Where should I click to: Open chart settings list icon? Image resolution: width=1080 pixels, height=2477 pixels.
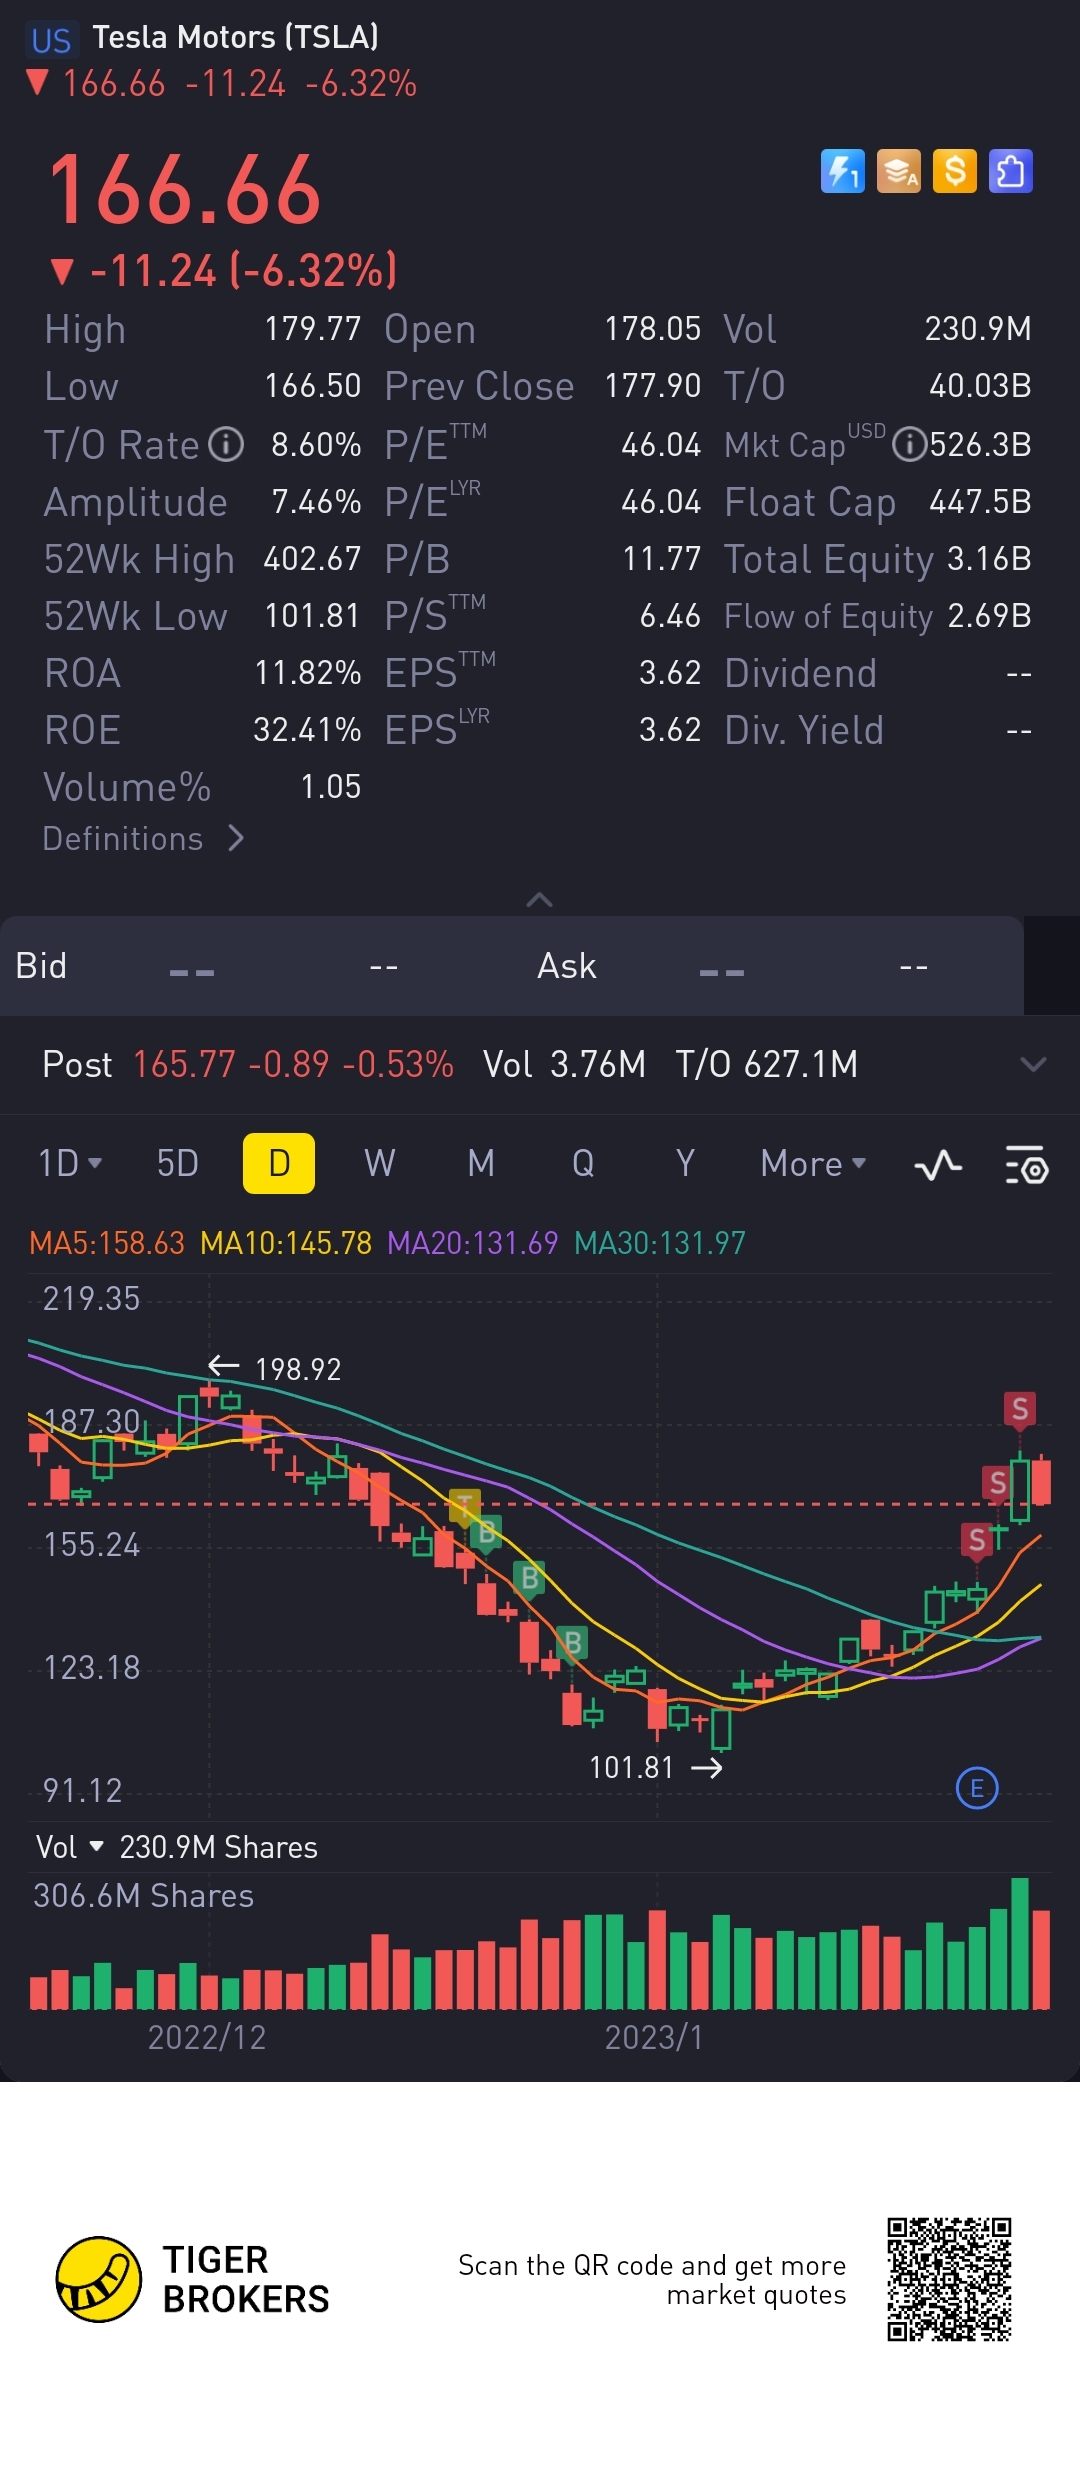pos(1026,1165)
